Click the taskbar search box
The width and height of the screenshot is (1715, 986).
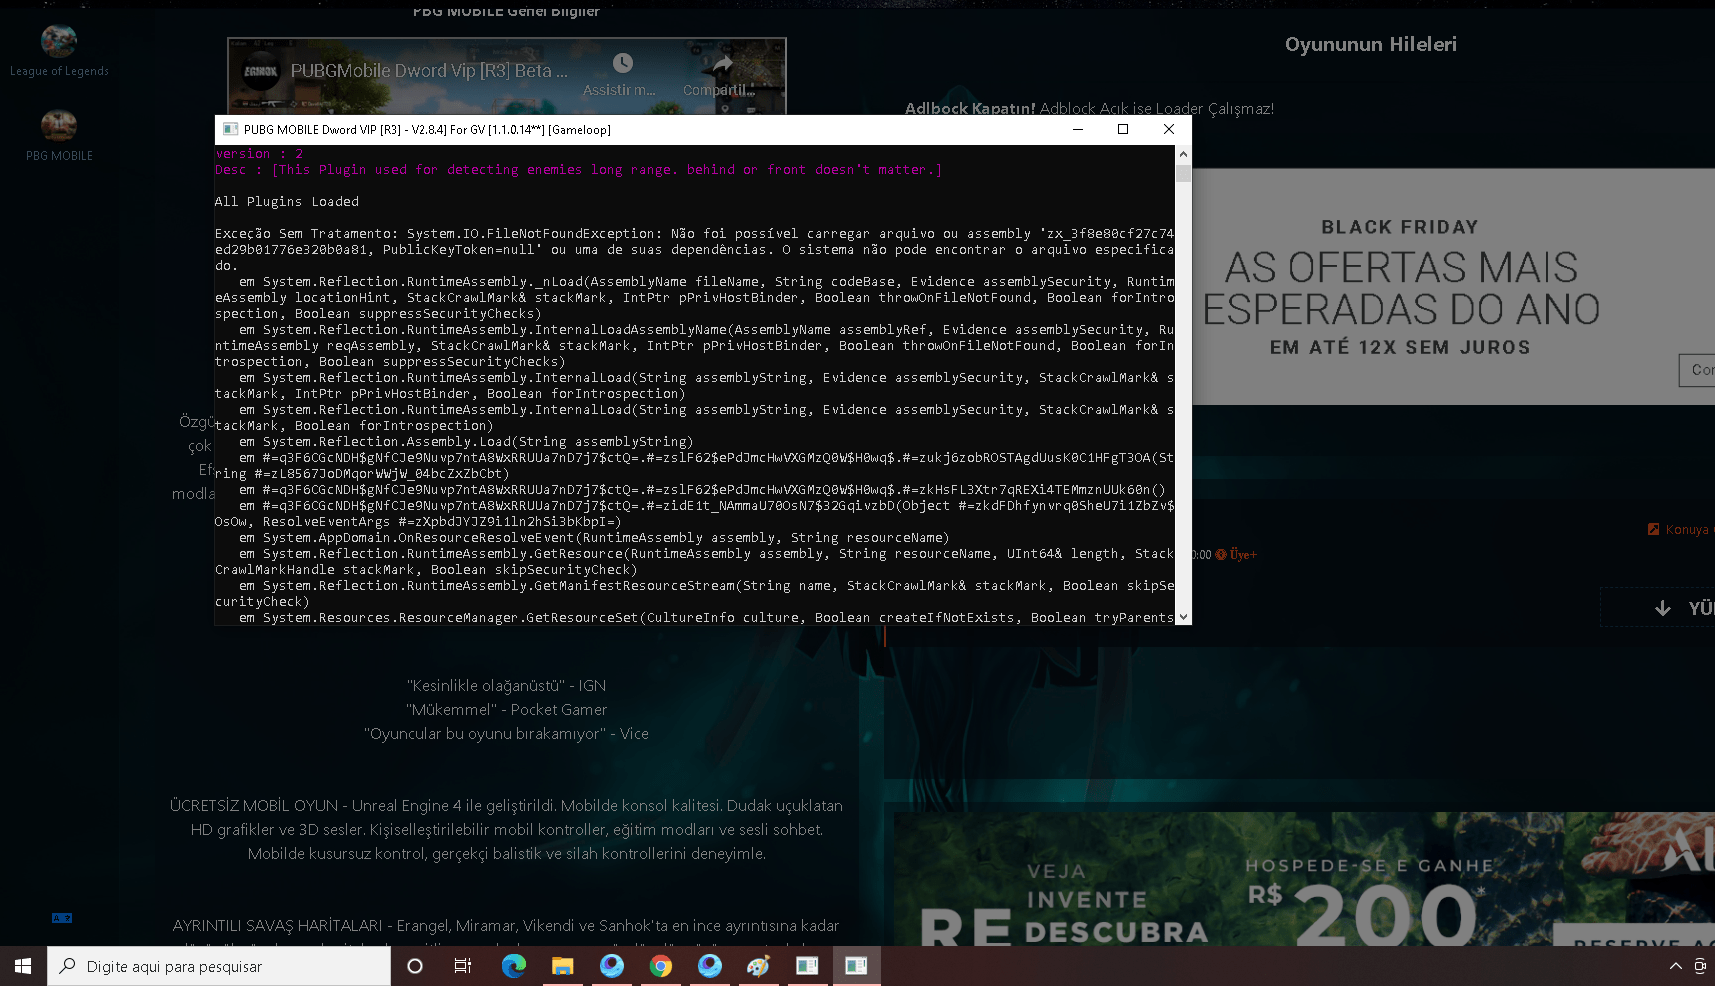[x=219, y=966]
